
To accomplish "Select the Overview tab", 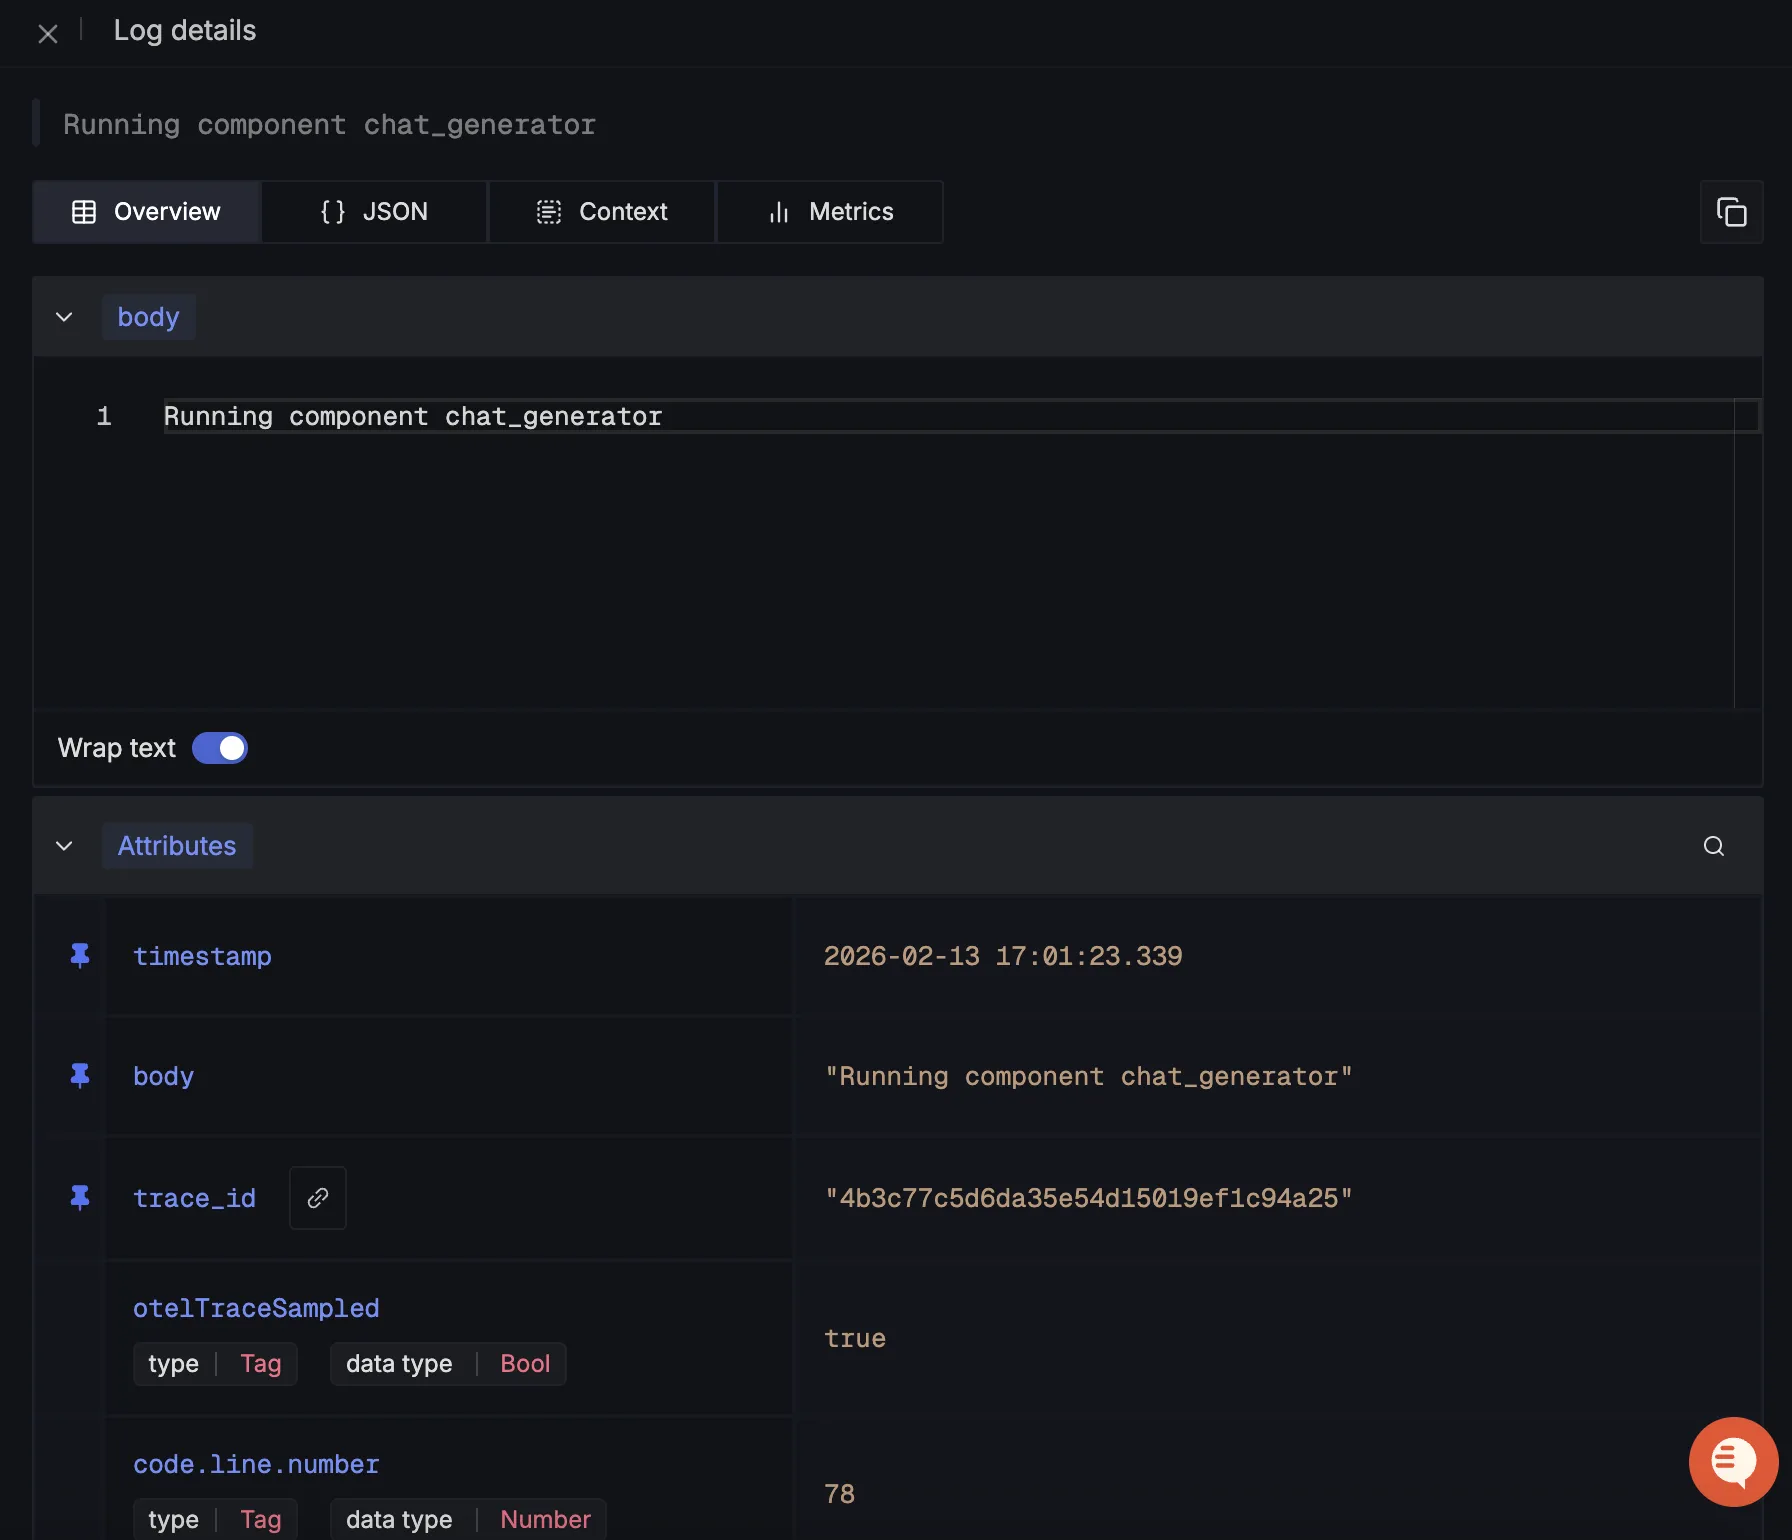I will point(147,212).
